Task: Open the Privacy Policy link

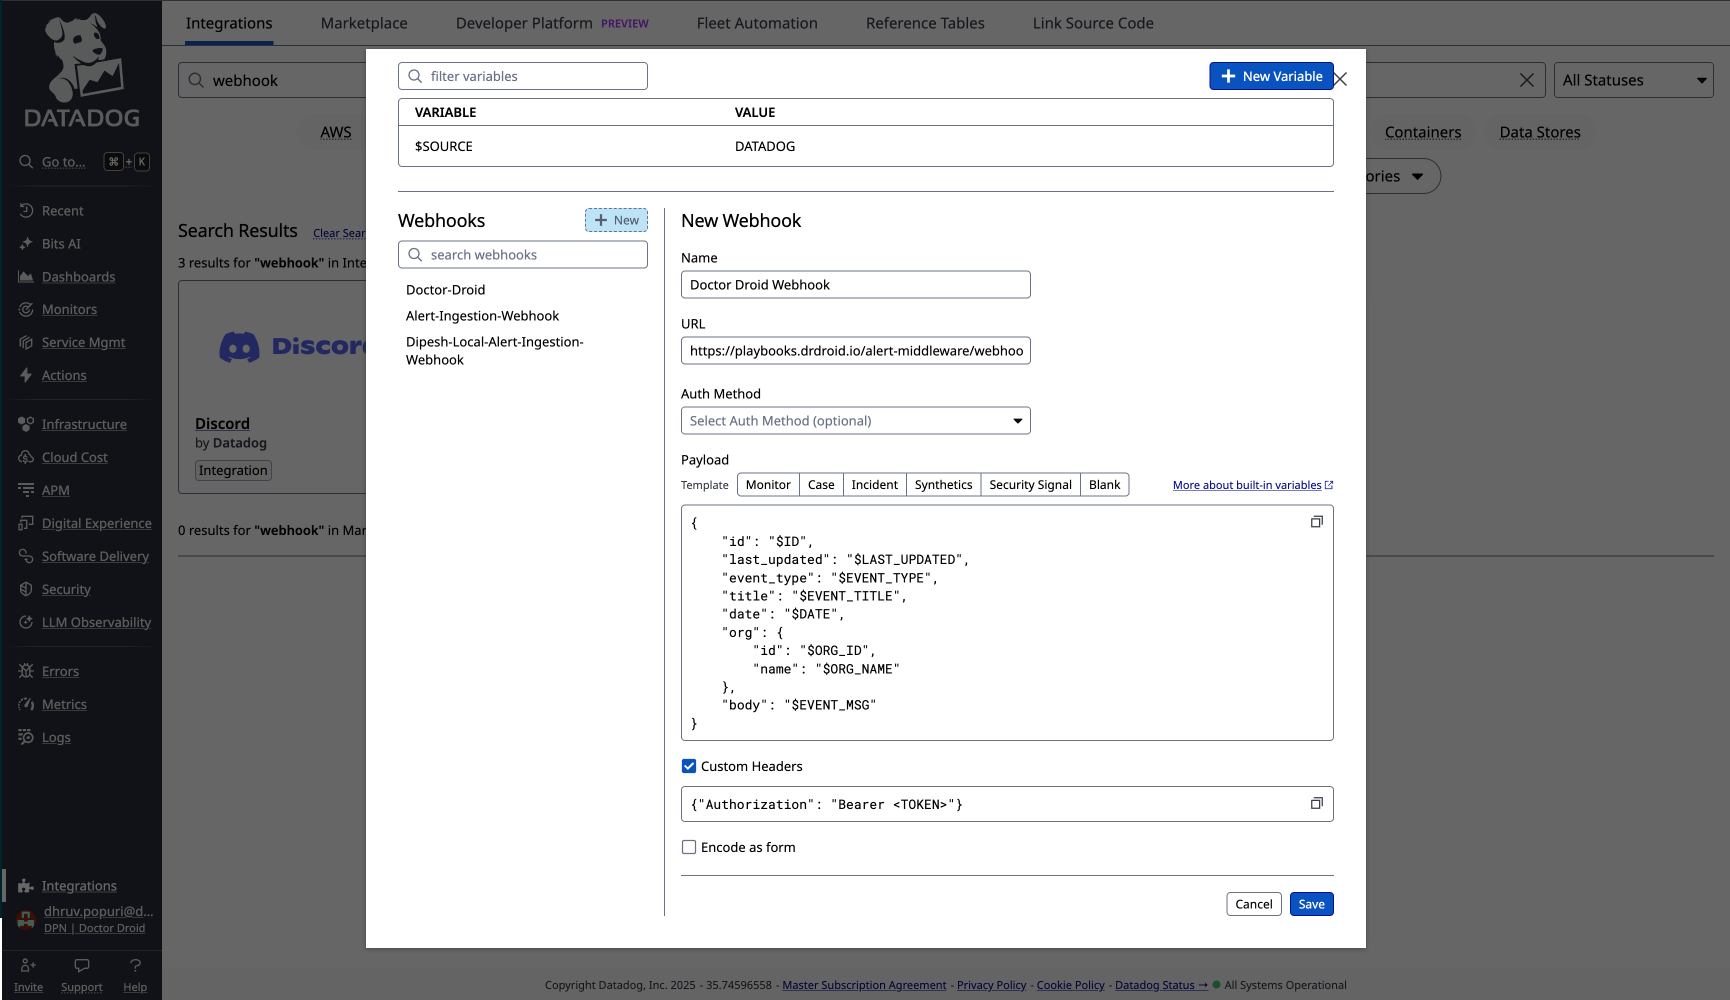Action: 991,985
